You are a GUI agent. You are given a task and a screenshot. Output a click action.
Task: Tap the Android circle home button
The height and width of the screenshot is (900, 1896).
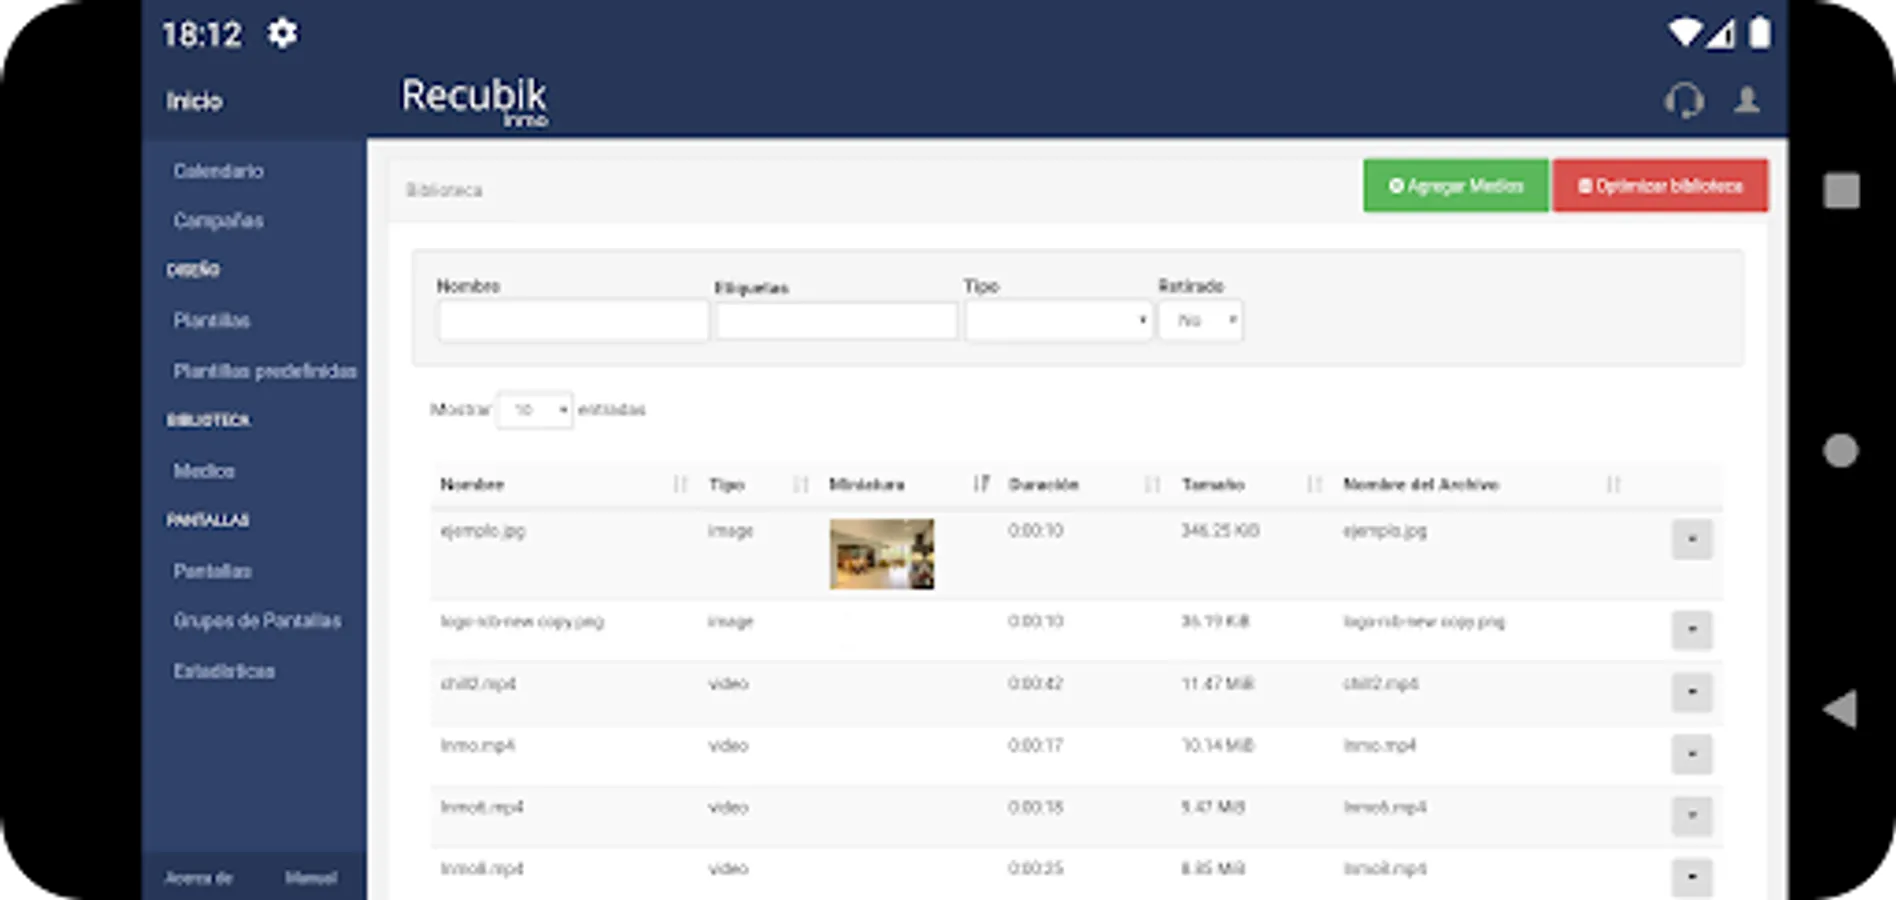click(x=1840, y=451)
